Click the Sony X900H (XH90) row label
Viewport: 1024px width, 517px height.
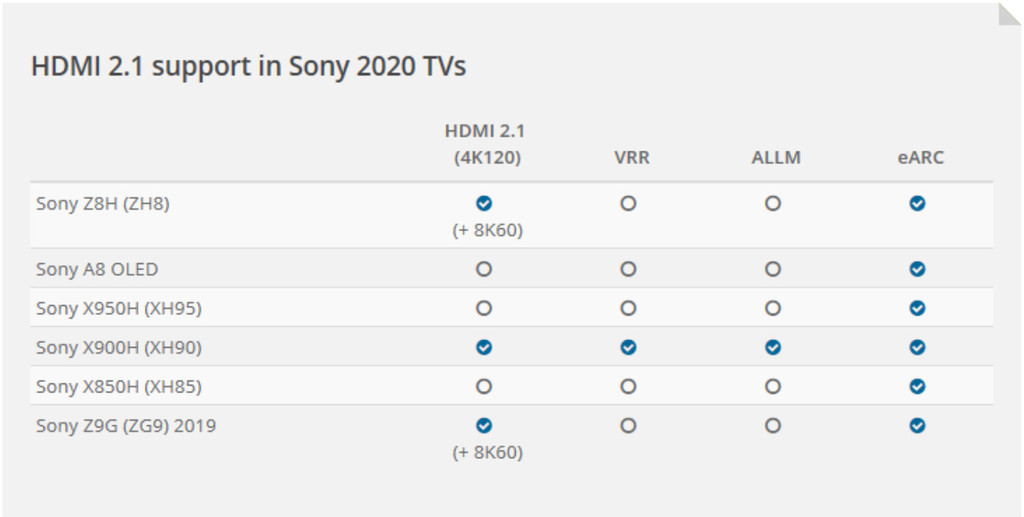point(119,347)
